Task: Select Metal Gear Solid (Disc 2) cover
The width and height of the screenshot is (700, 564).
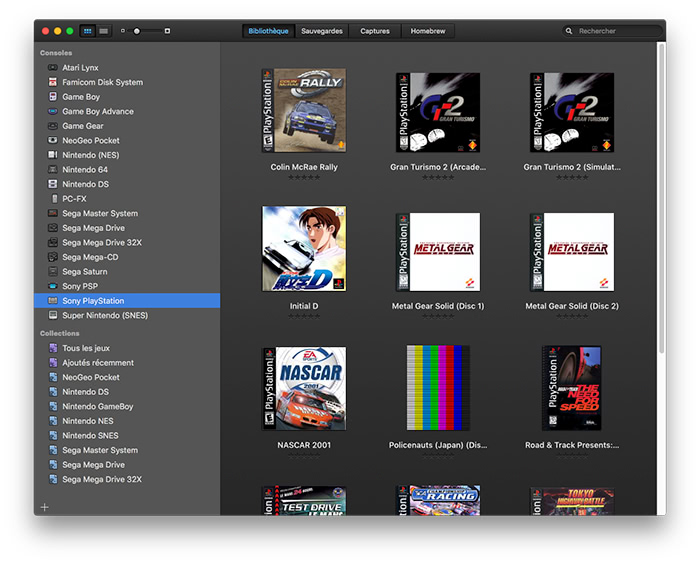Action: click(572, 252)
